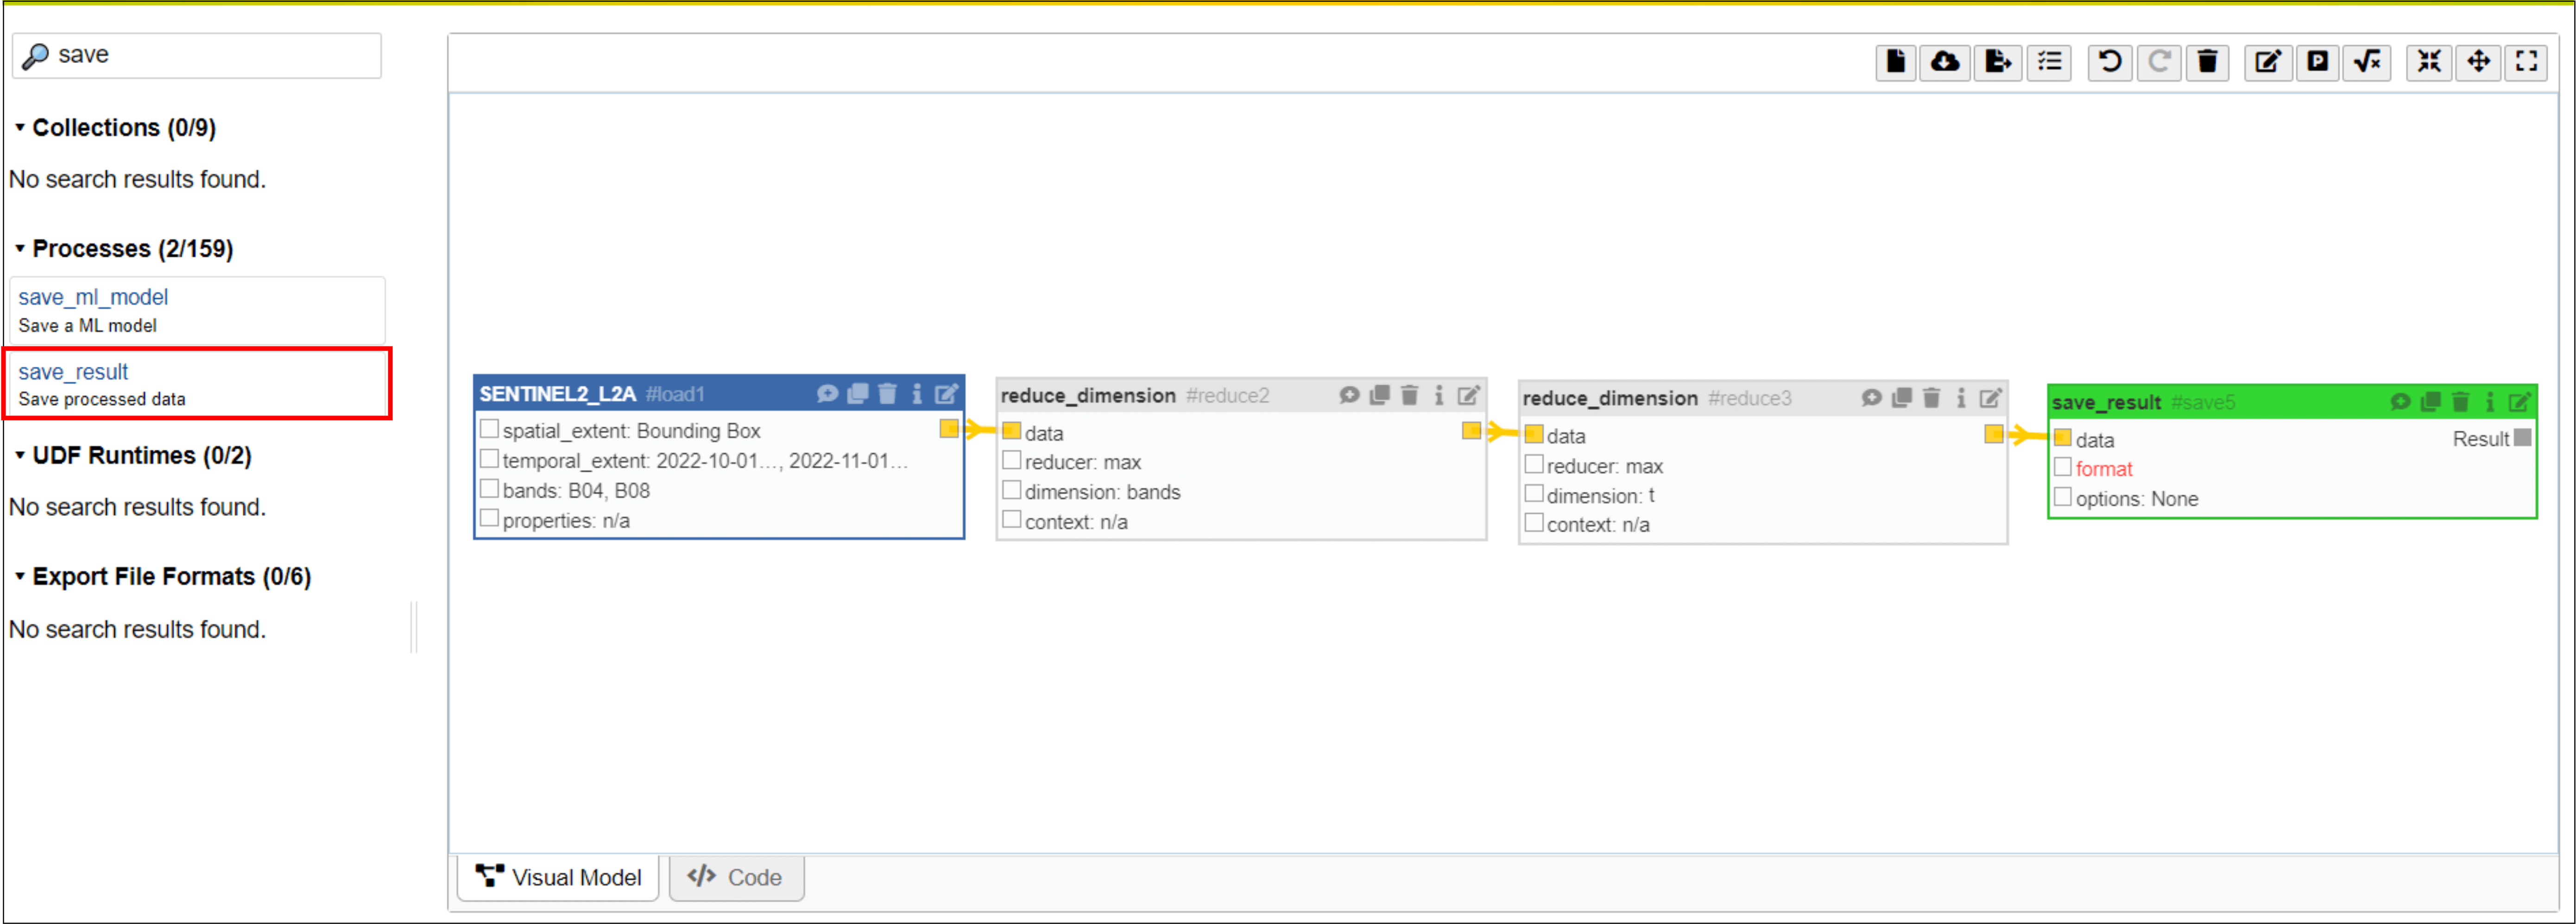The height and width of the screenshot is (924, 2576).
Task: Check the spatial_extent checkbox in SENTINEL2_L2A
Action: point(489,429)
